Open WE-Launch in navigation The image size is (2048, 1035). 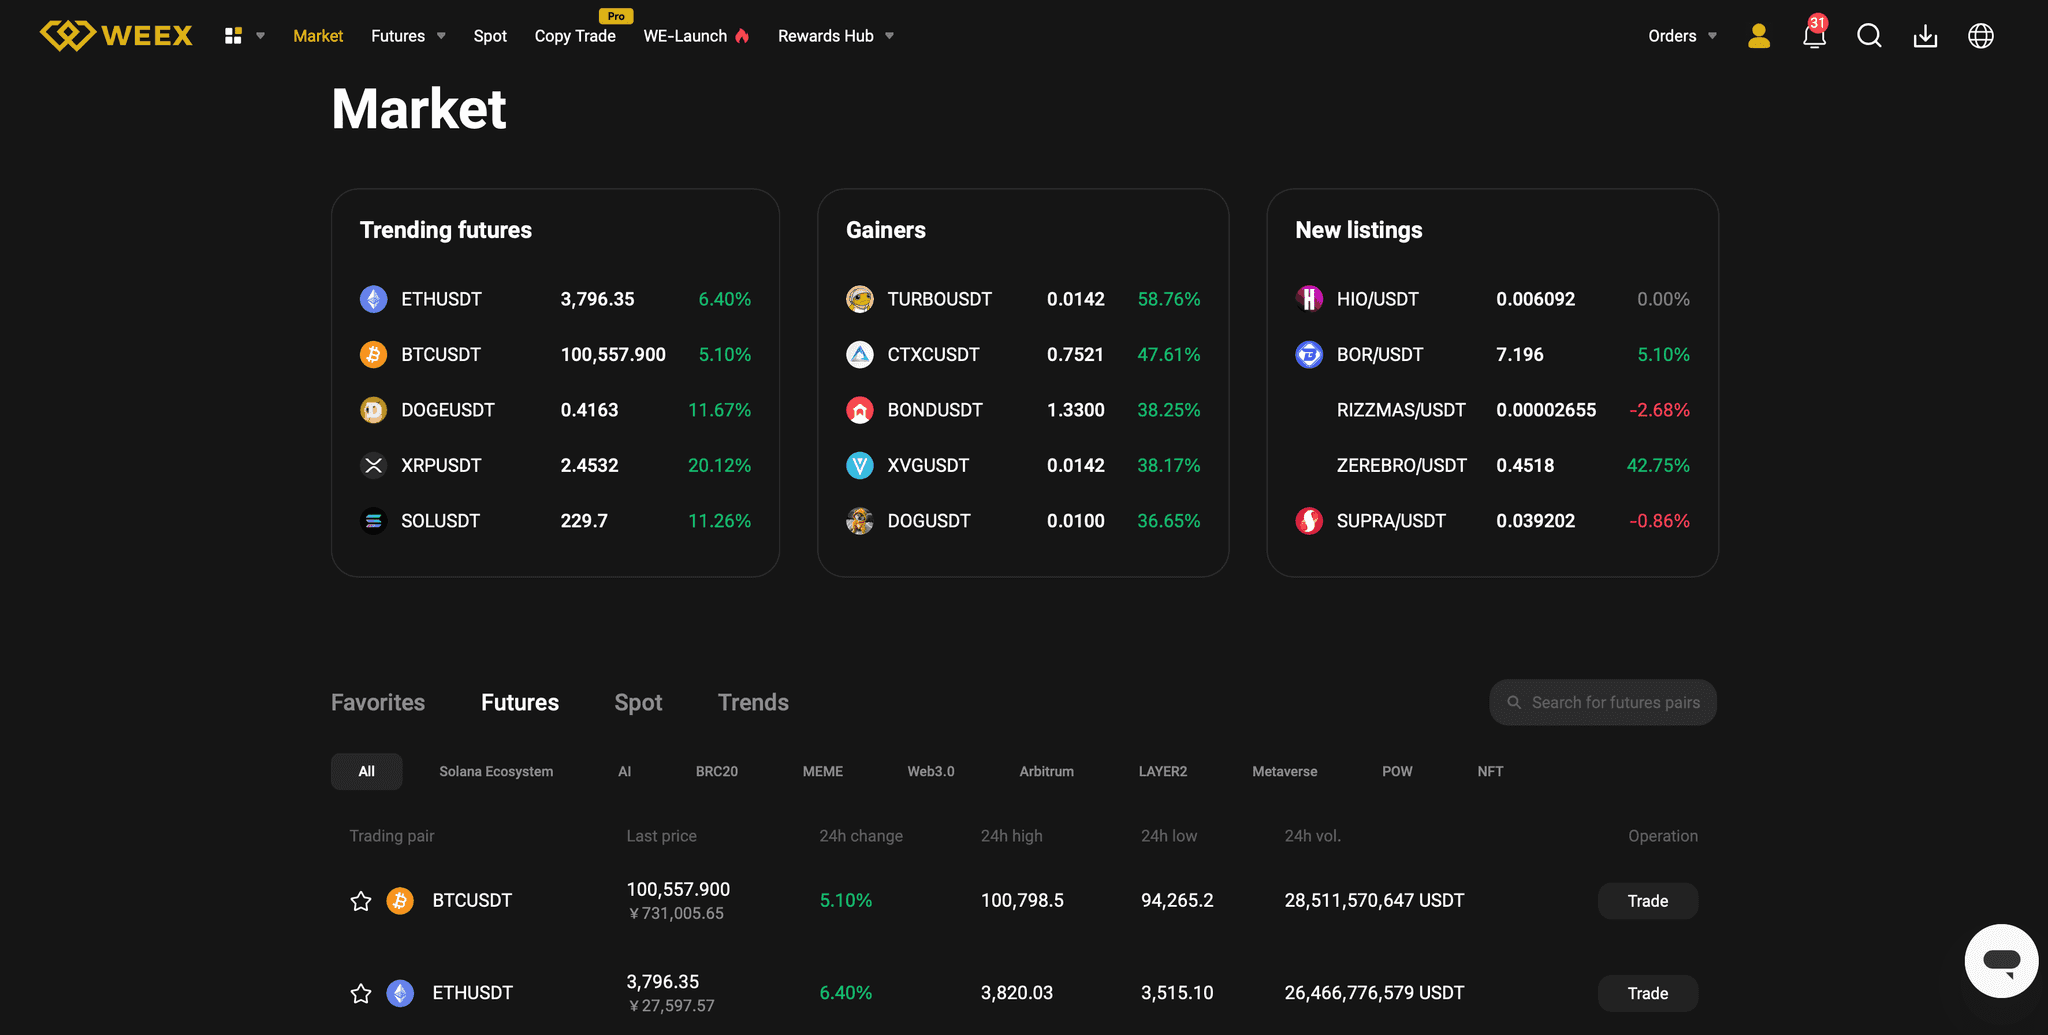[685, 36]
